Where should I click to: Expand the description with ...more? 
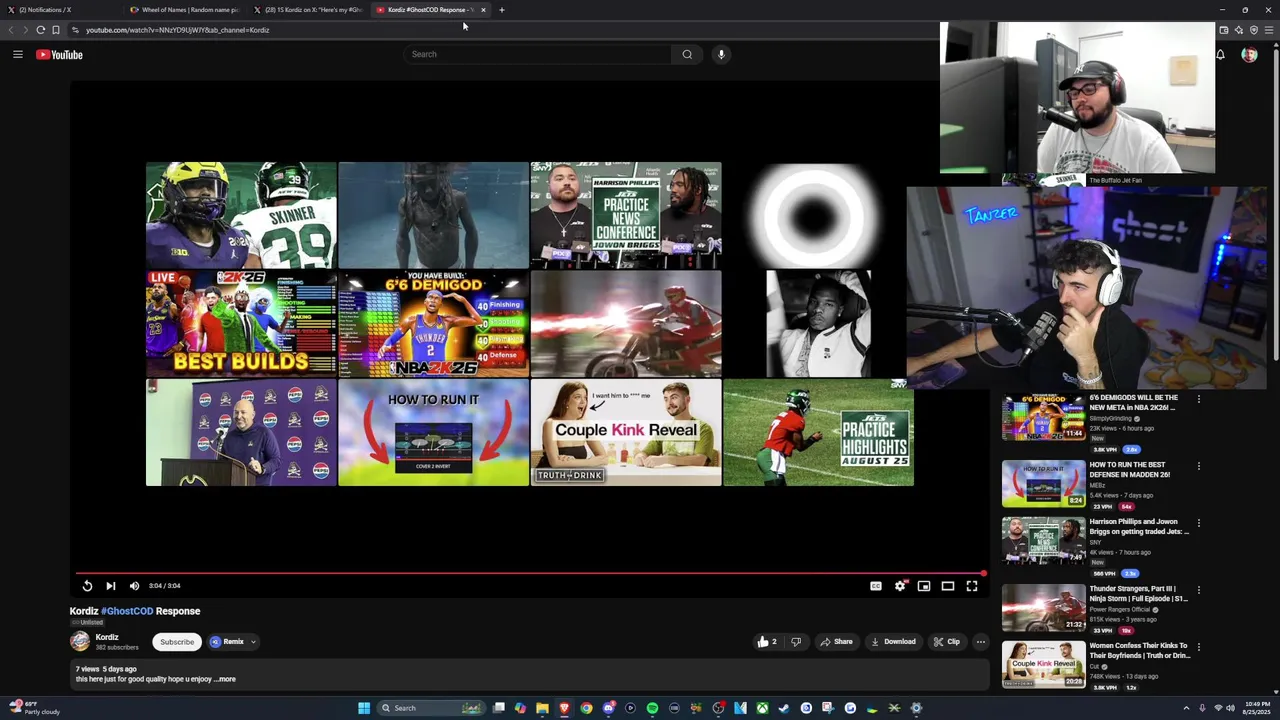[225, 679]
